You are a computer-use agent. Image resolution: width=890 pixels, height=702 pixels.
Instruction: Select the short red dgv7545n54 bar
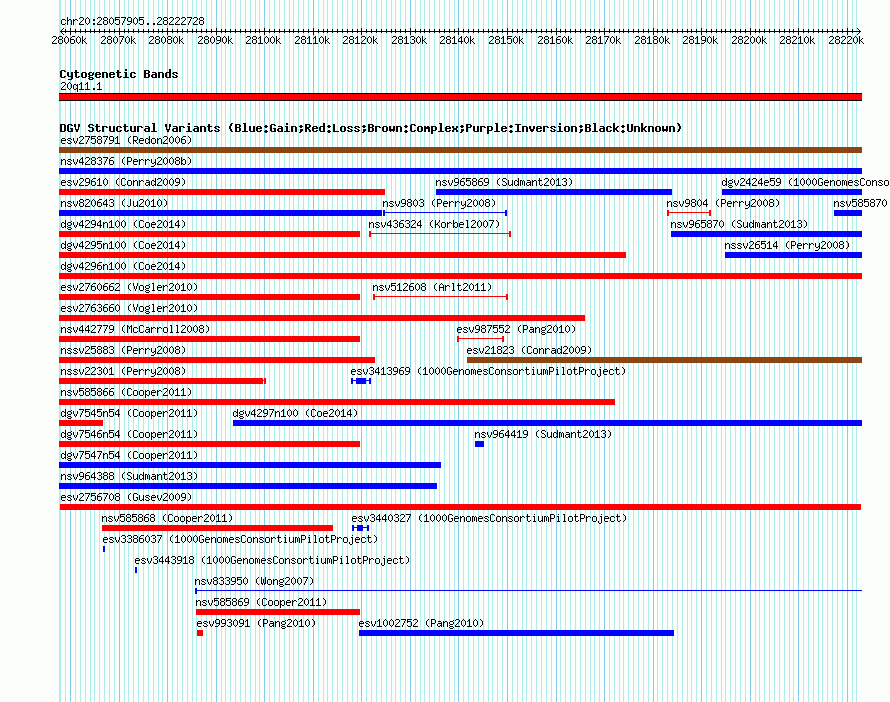[x=81, y=423]
